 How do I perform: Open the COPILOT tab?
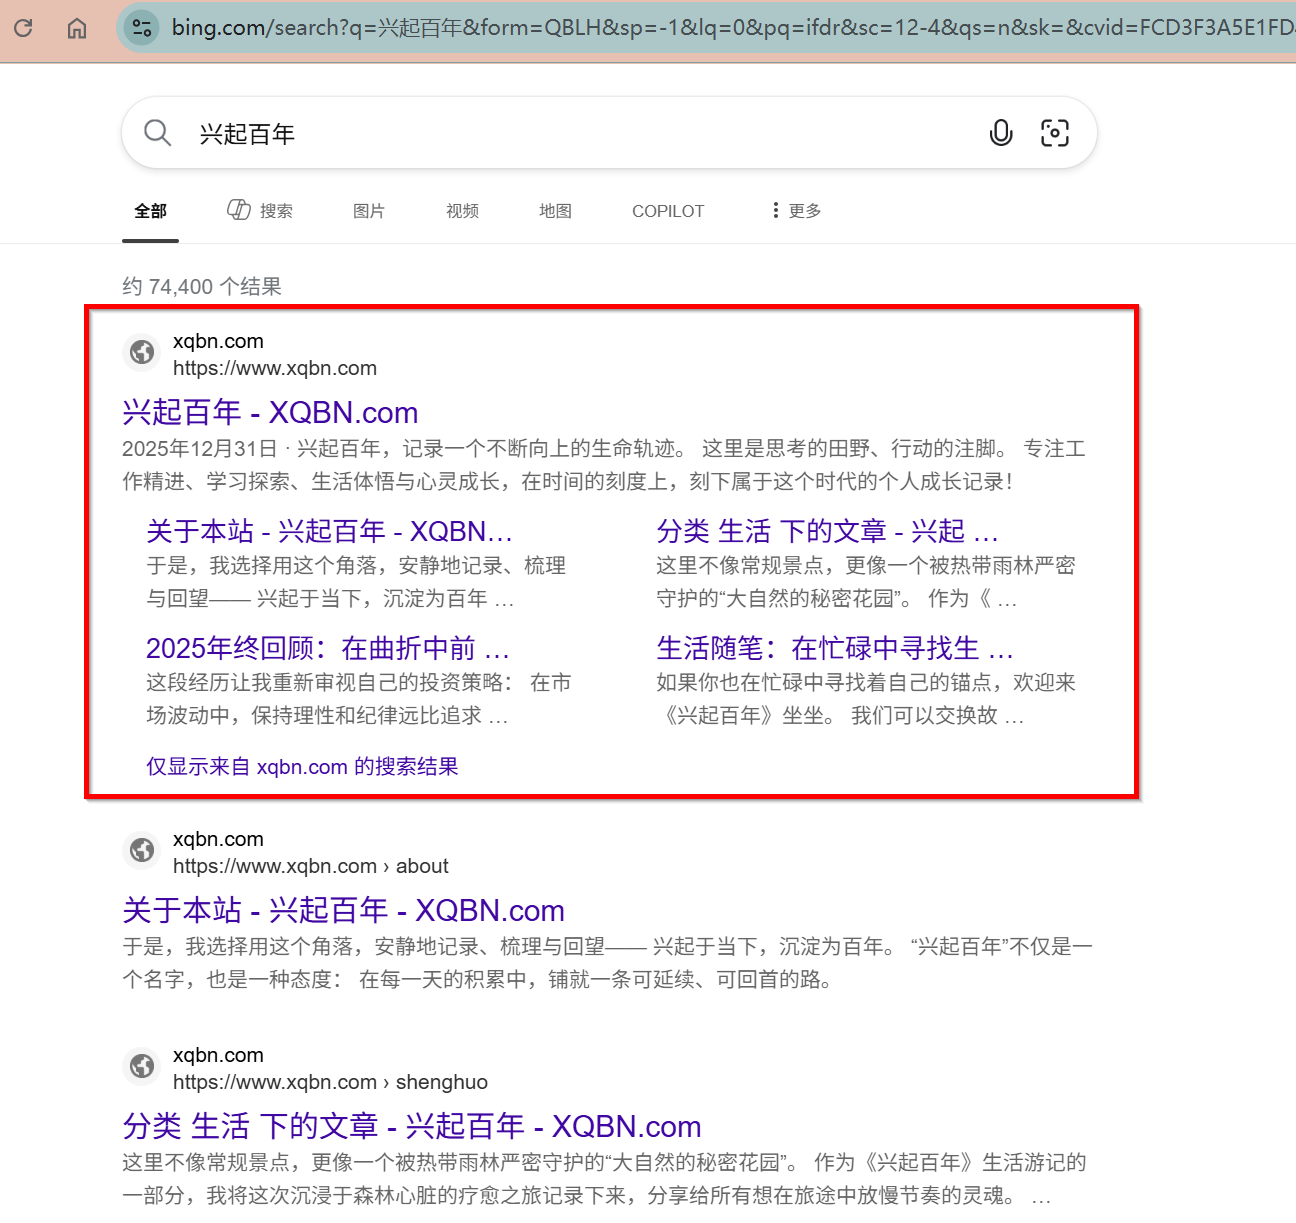[668, 211]
